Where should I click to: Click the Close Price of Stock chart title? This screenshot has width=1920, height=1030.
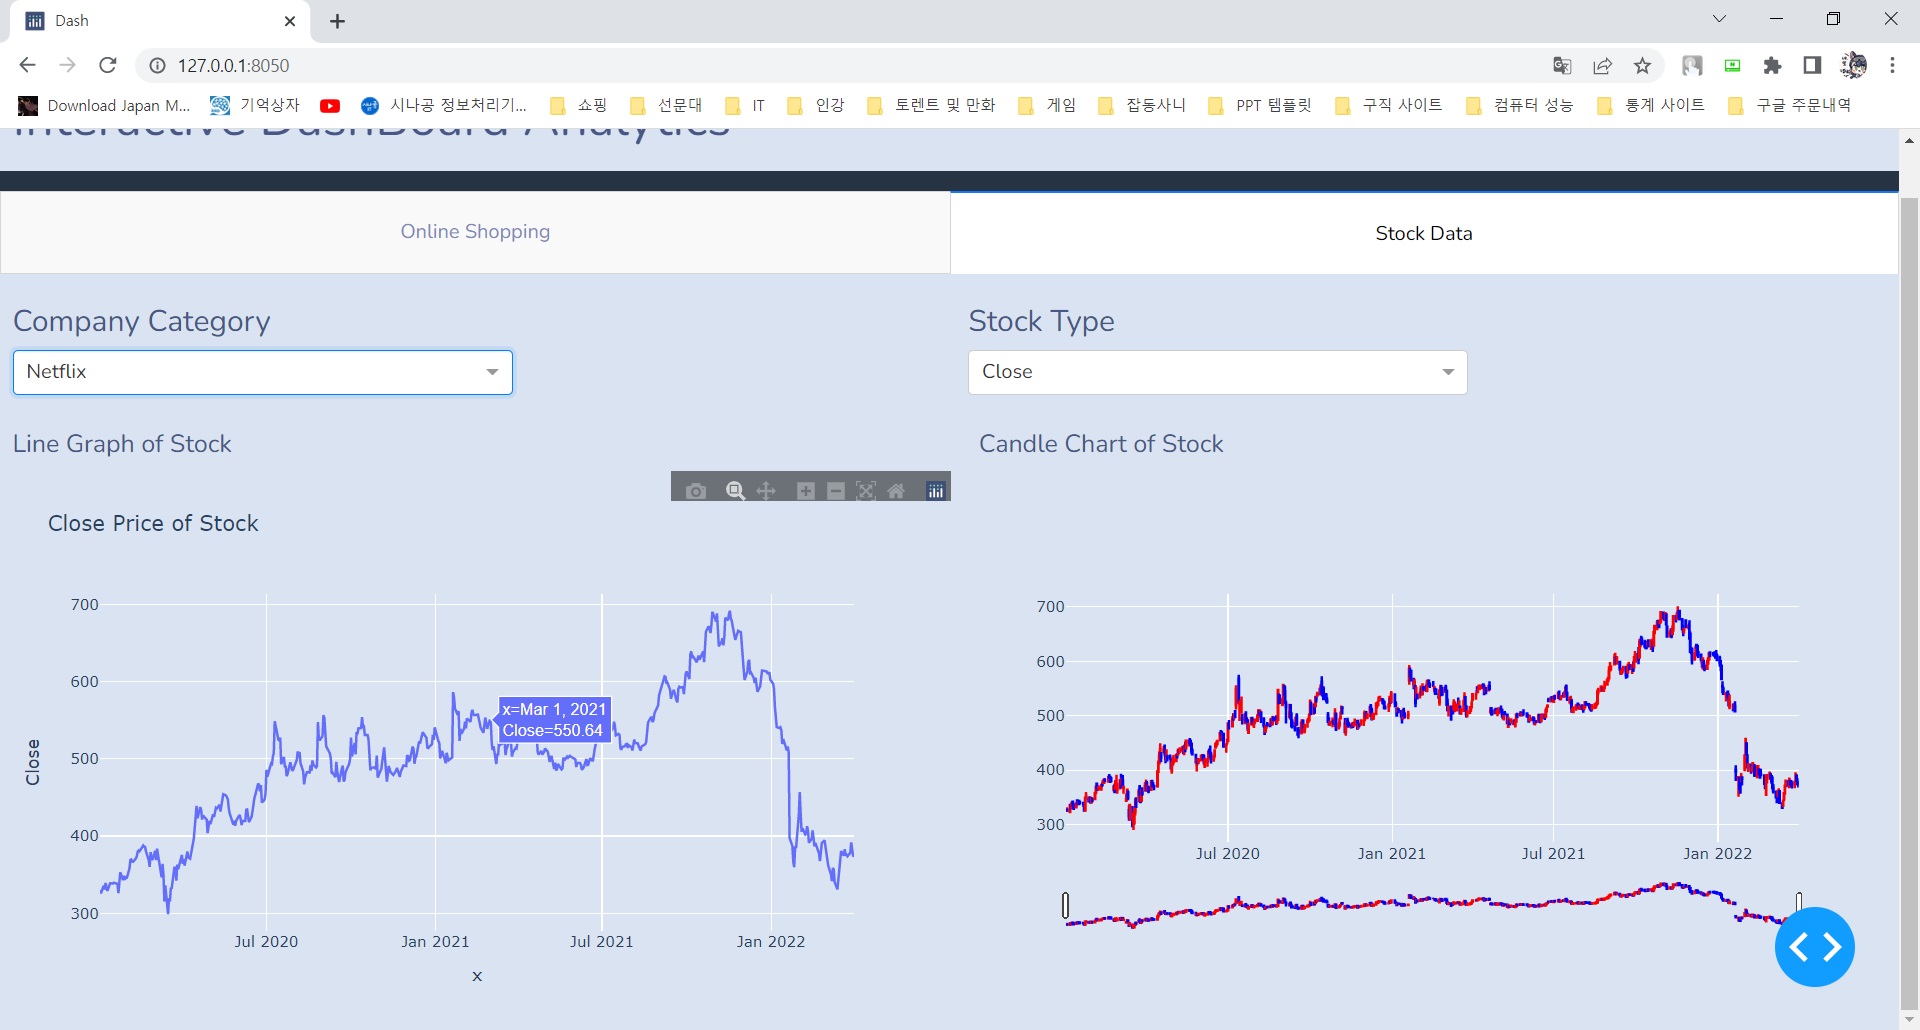coord(153,523)
